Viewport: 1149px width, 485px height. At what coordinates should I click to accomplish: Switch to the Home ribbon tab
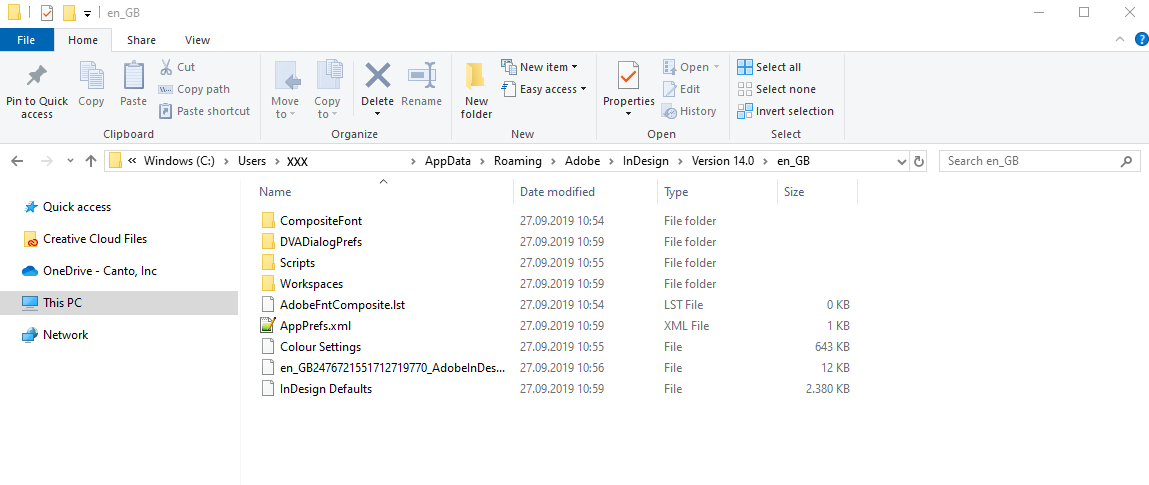(83, 40)
